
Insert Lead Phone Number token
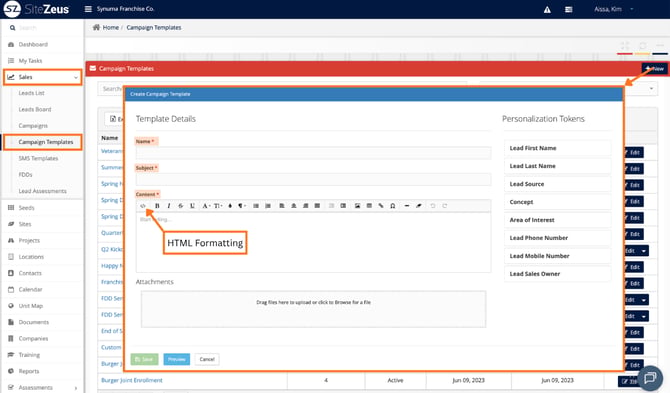click(x=557, y=238)
